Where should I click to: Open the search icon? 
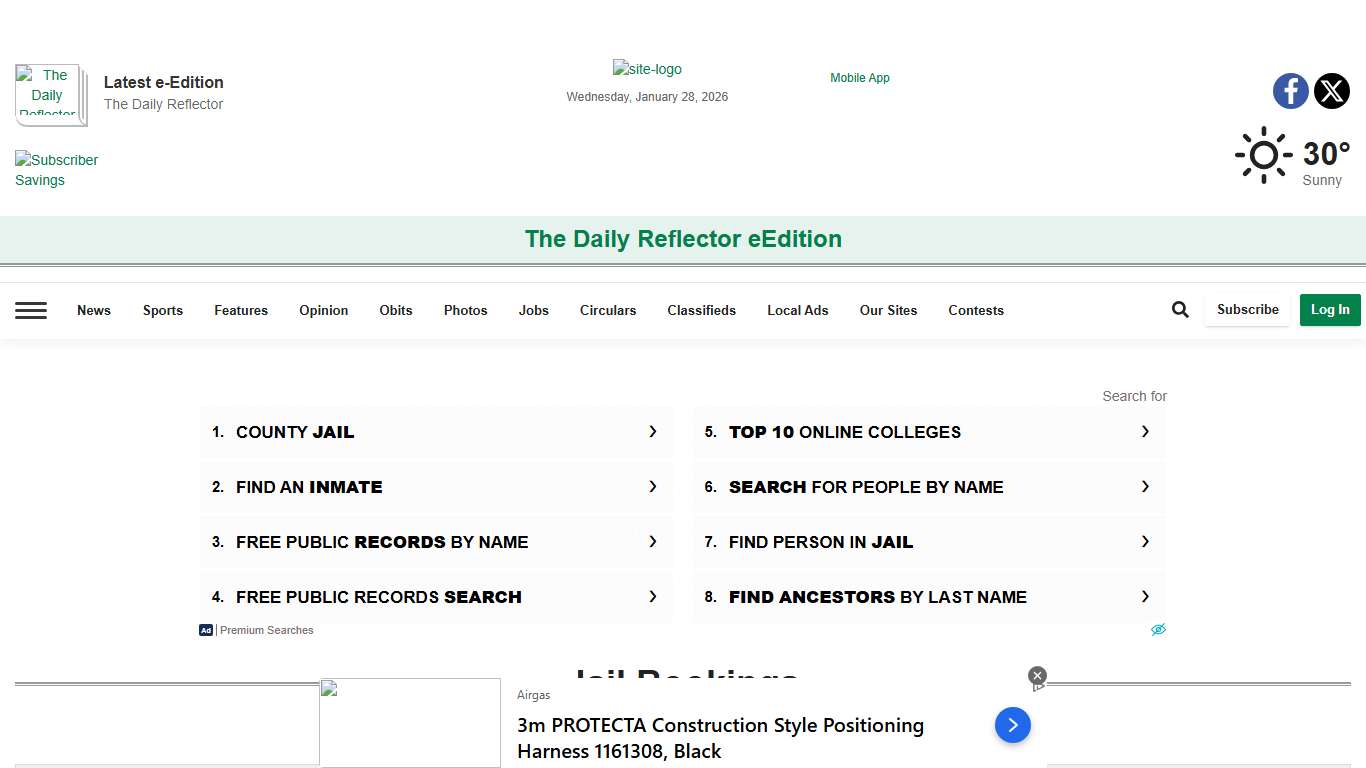[x=1179, y=309]
